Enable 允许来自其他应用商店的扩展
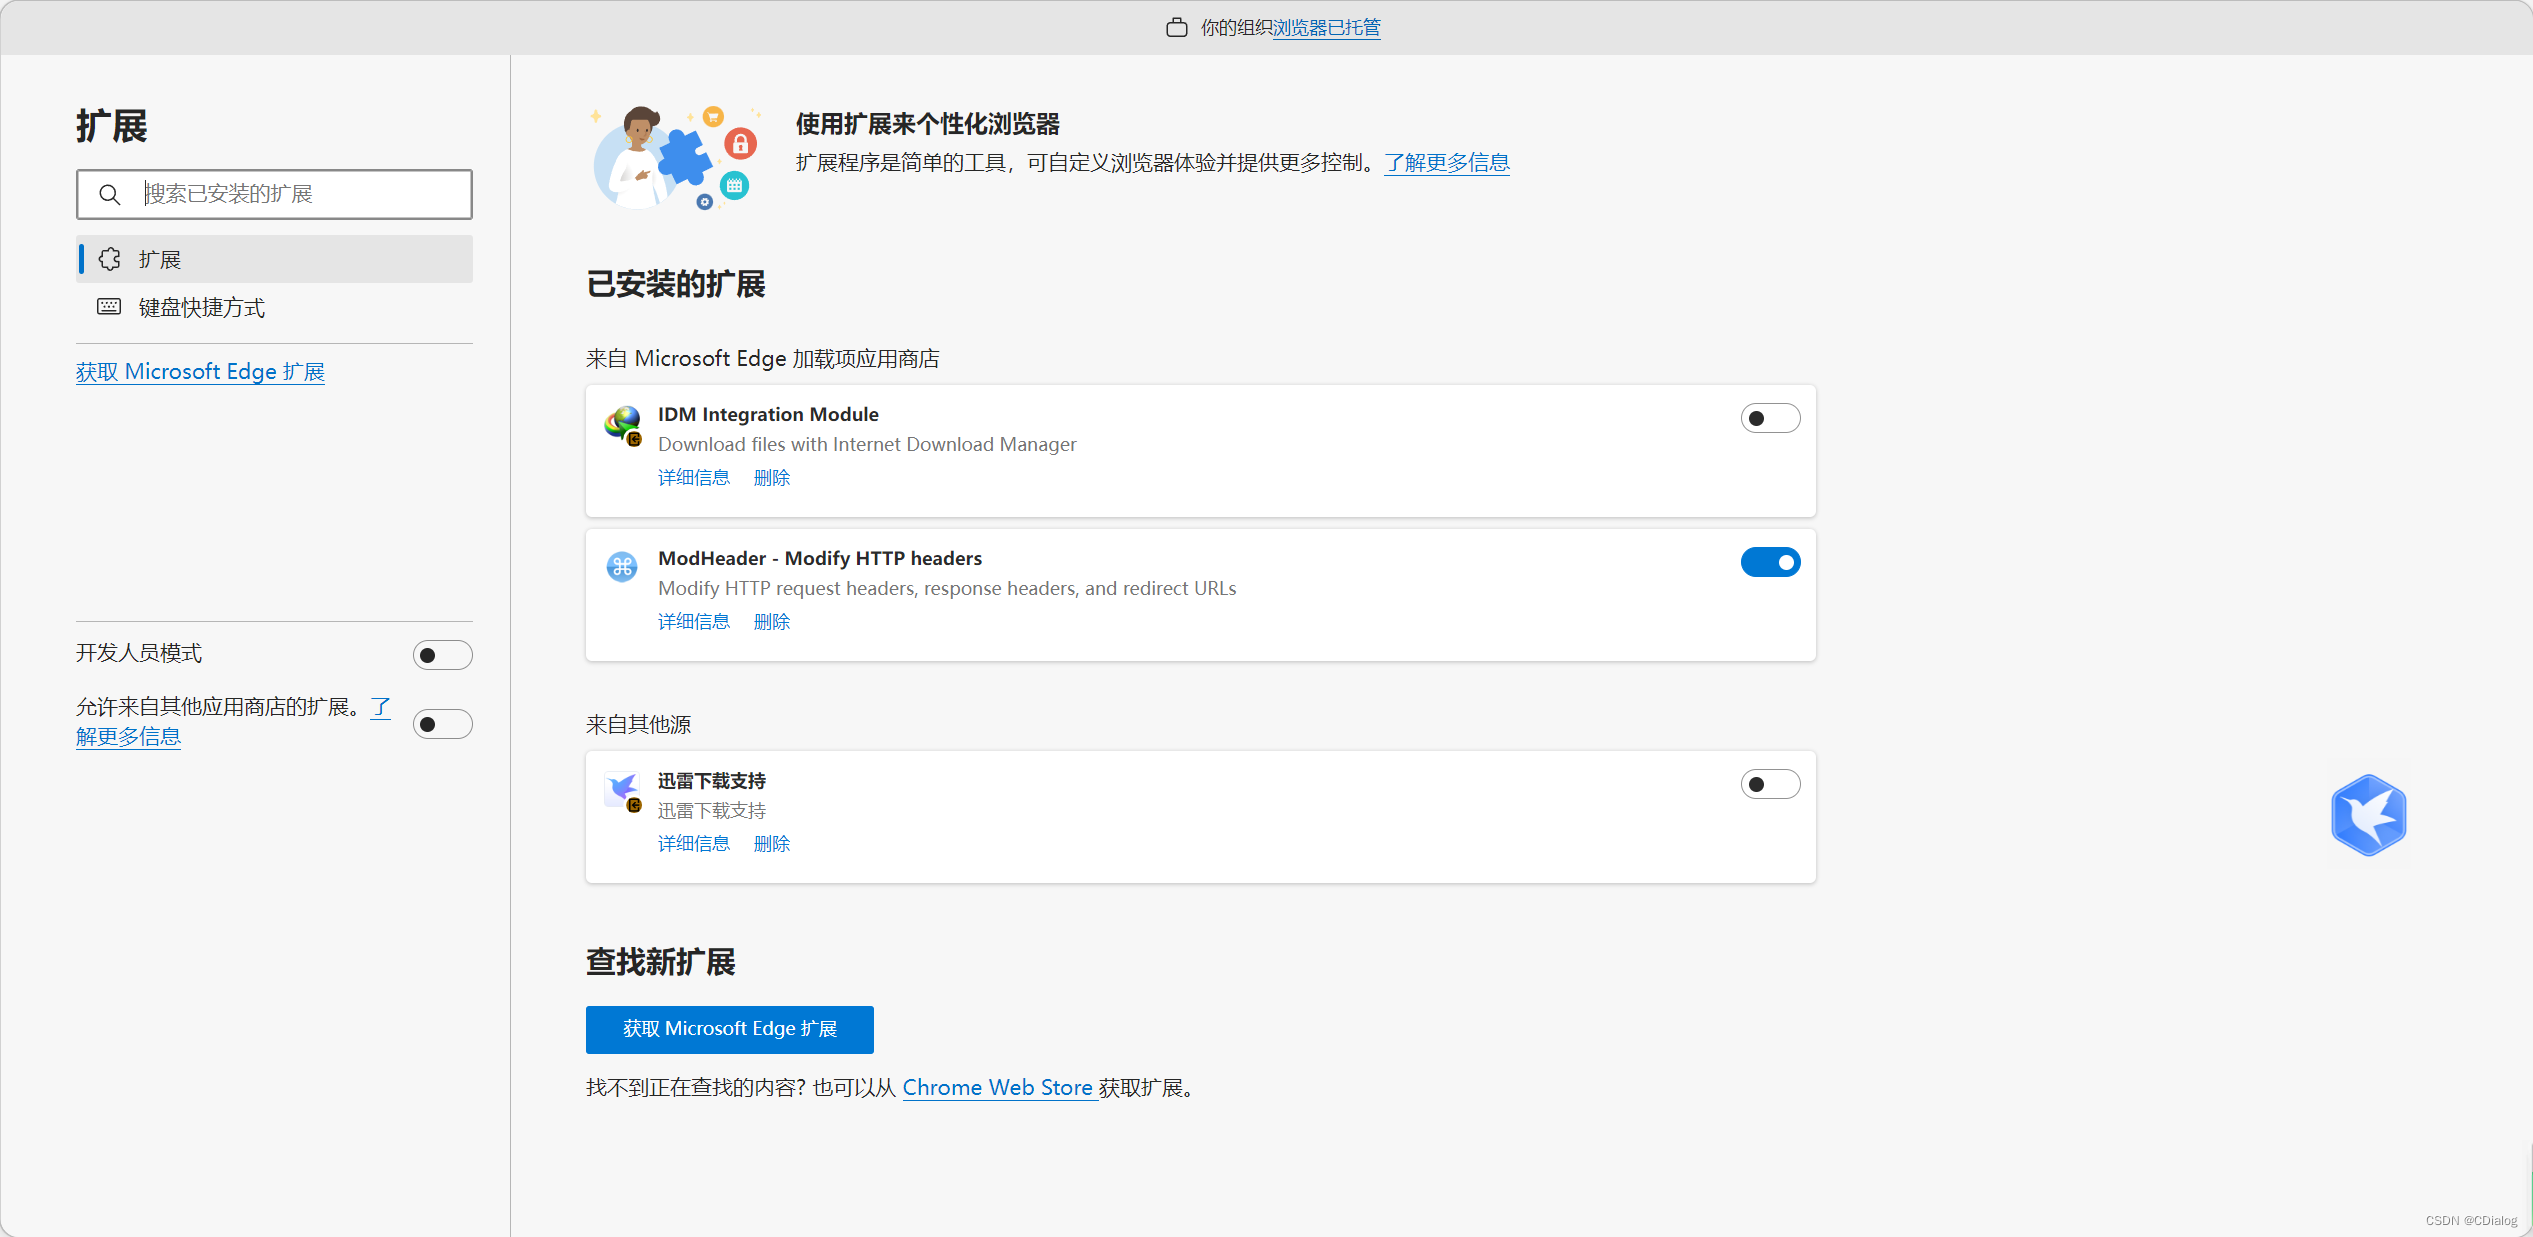The image size is (2533, 1237). coord(442,723)
